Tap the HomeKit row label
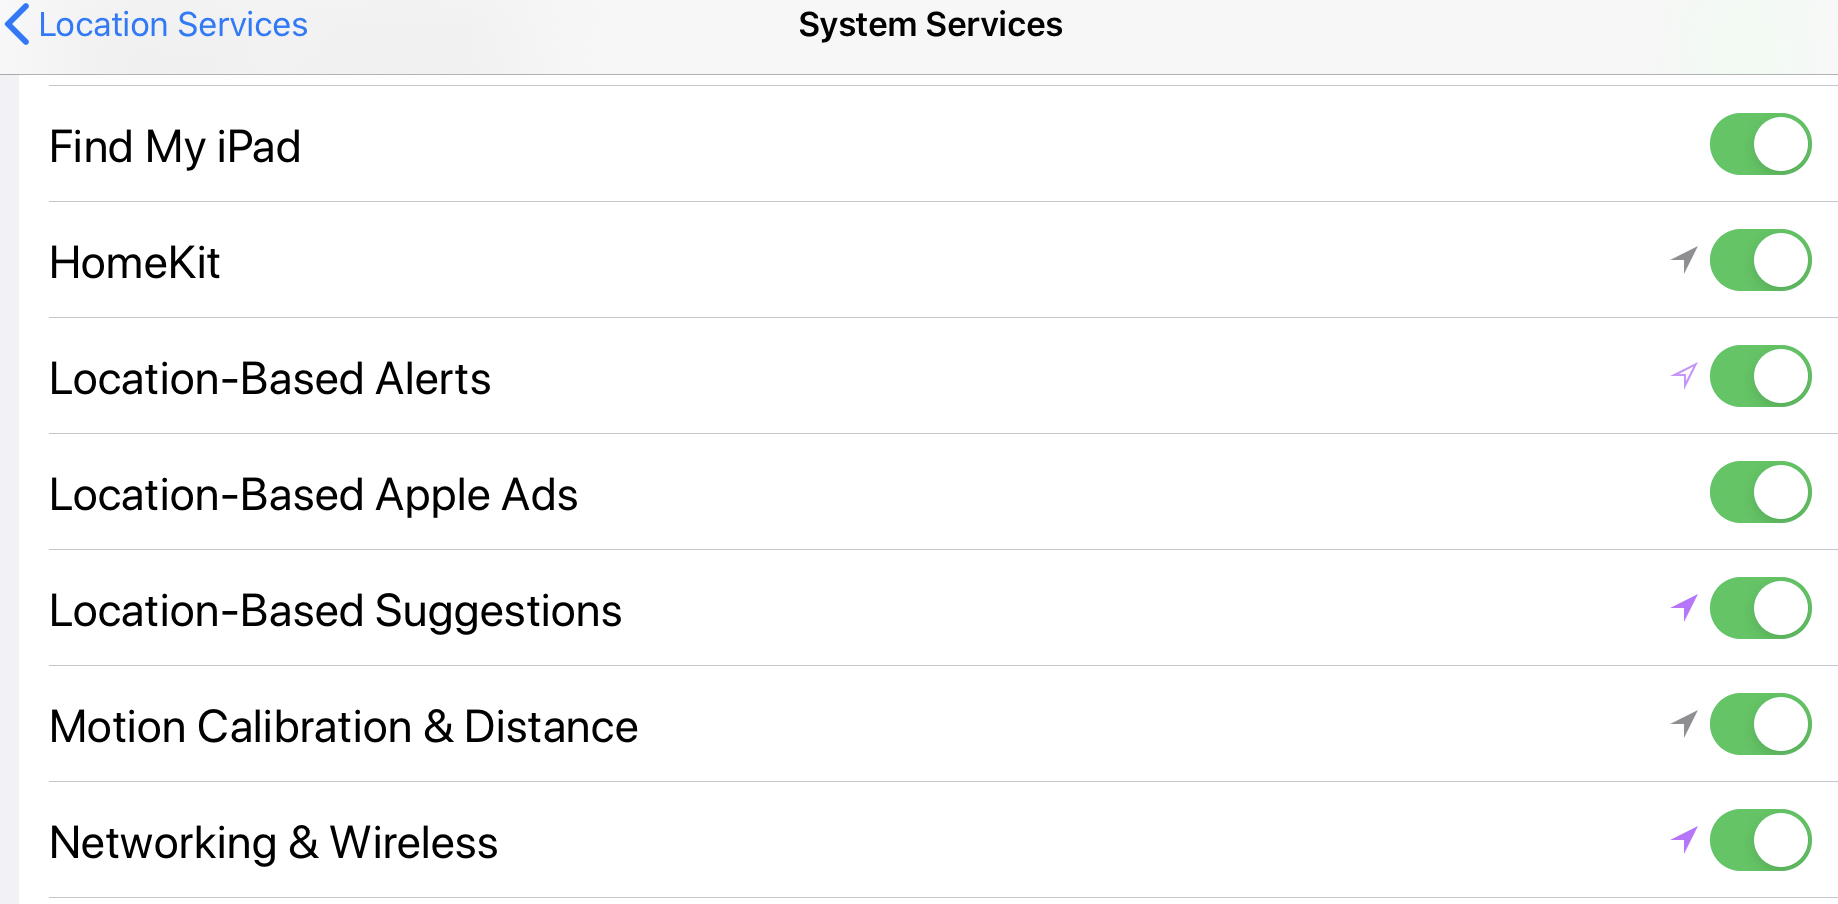The width and height of the screenshot is (1838, 904). coord(135,263)
